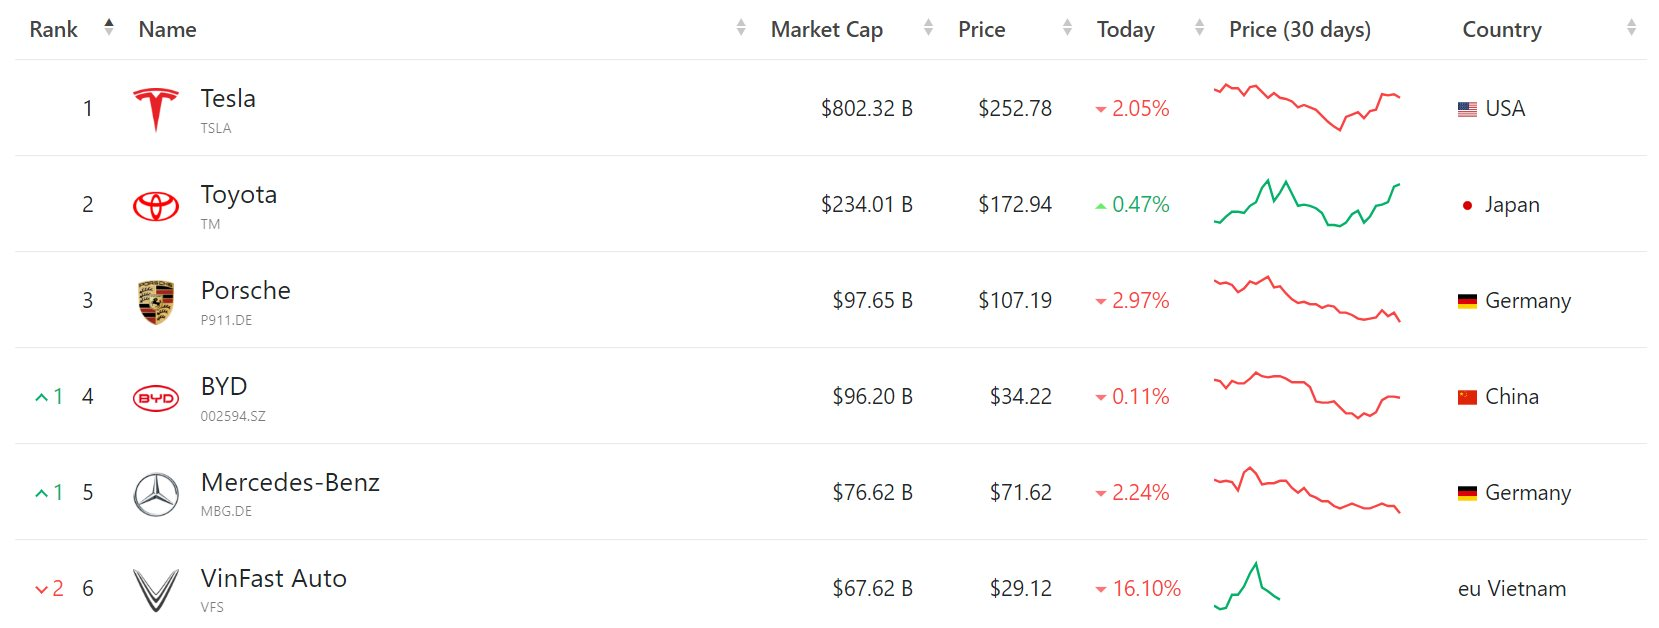1659x628 pixels.
Task: Click the BYD logo icon
Action: click(156, 398)
